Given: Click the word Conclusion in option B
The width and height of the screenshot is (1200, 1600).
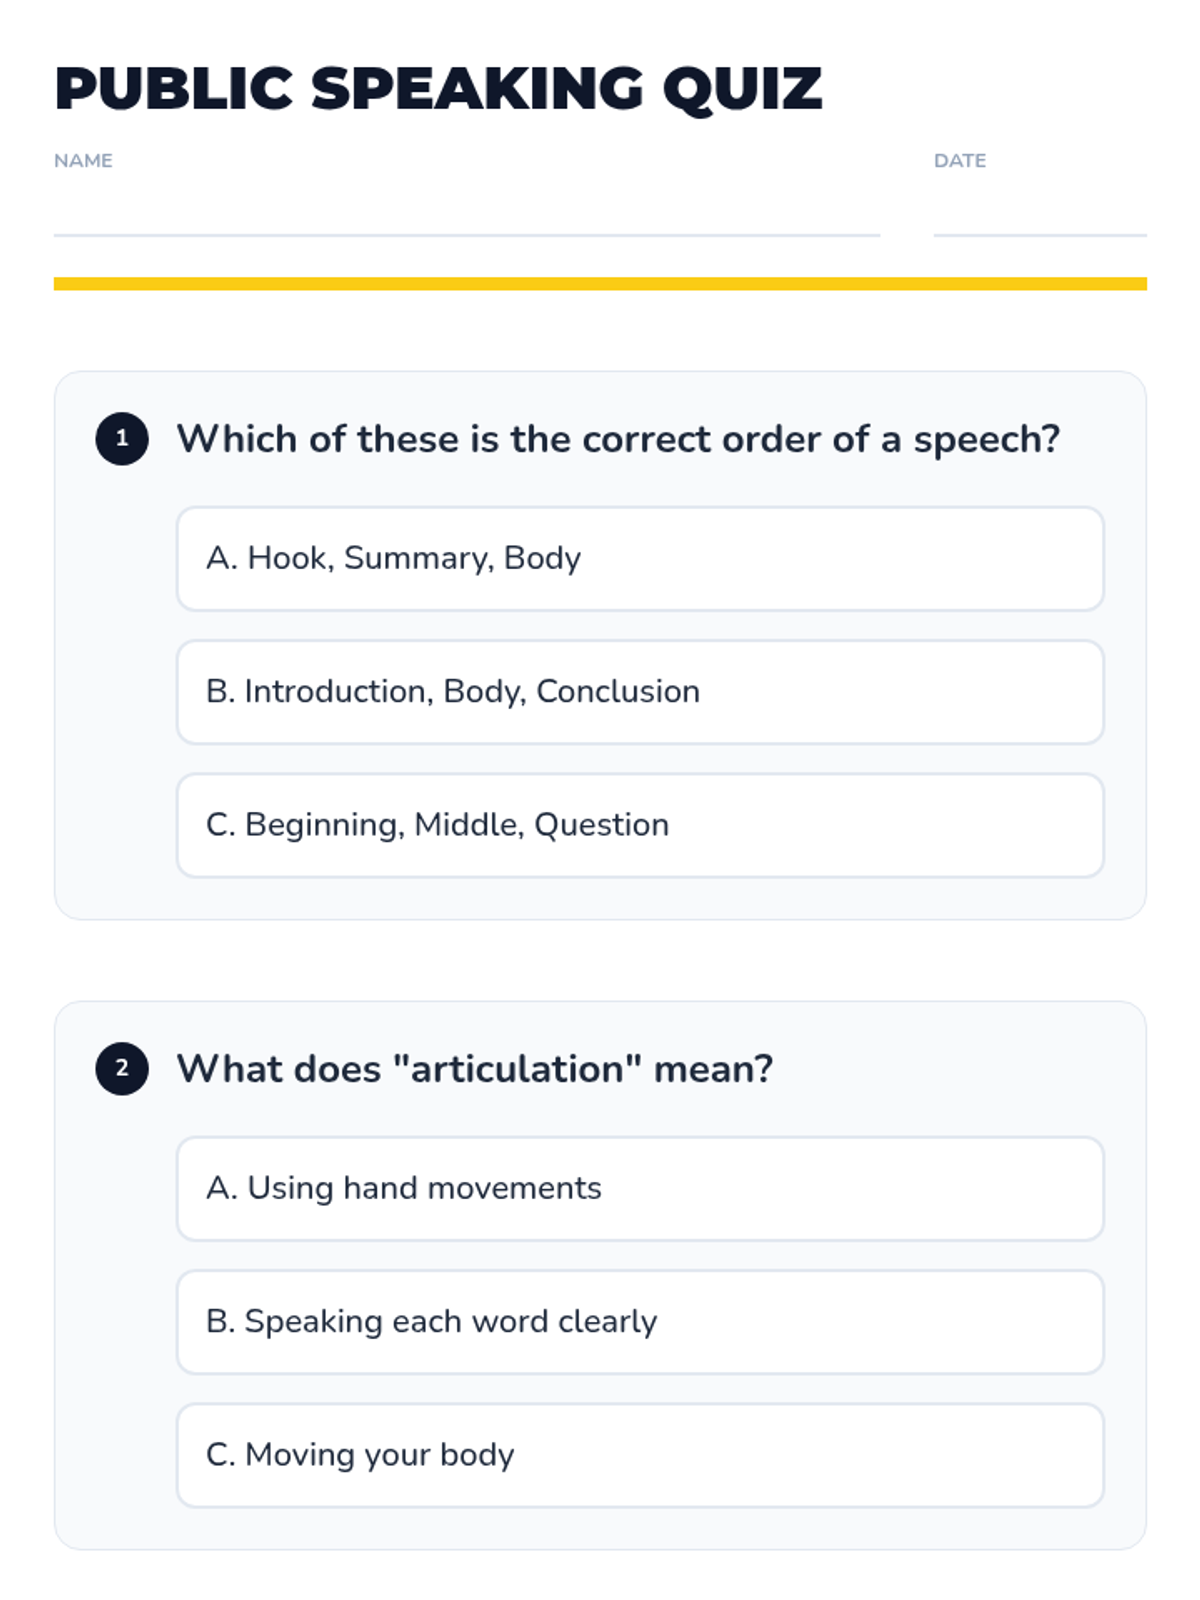Looking at the screenshot, I should click(618, 692).
